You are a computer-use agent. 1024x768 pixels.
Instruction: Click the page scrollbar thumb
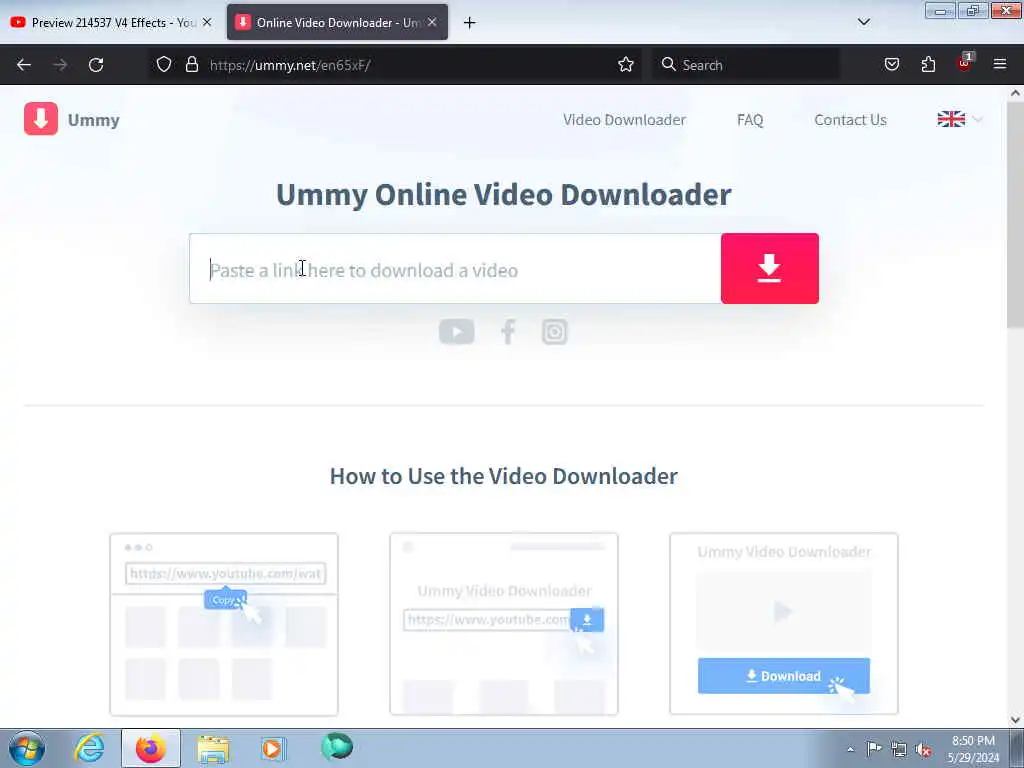pyautogui.click(x=1015, y=216)
